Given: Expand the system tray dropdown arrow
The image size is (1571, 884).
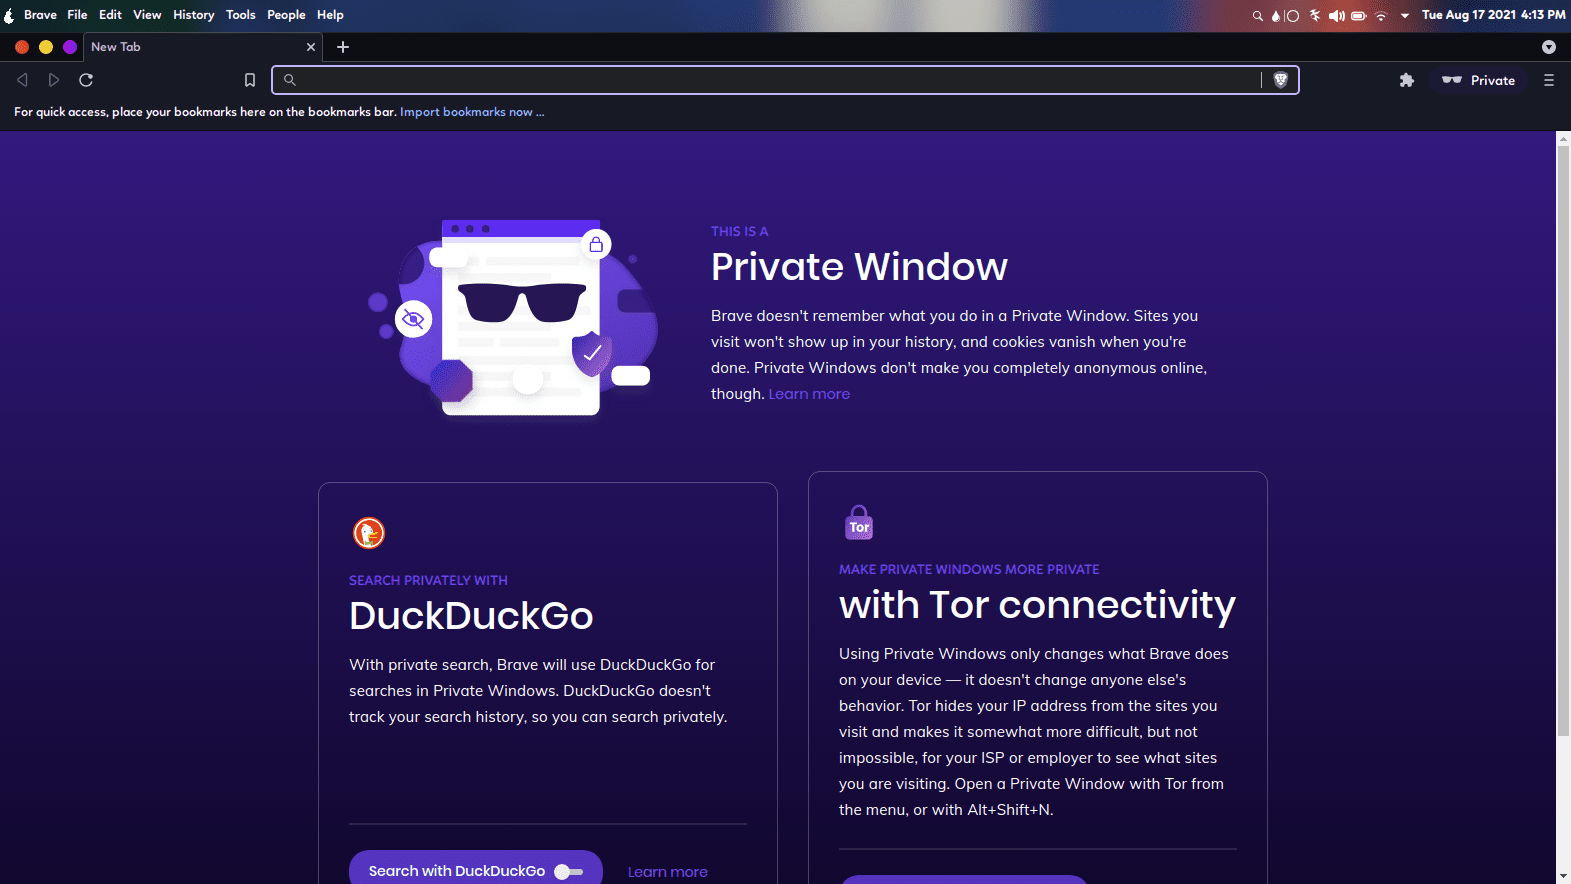Looking at the screenshot, I should (x=1404, y=15).
